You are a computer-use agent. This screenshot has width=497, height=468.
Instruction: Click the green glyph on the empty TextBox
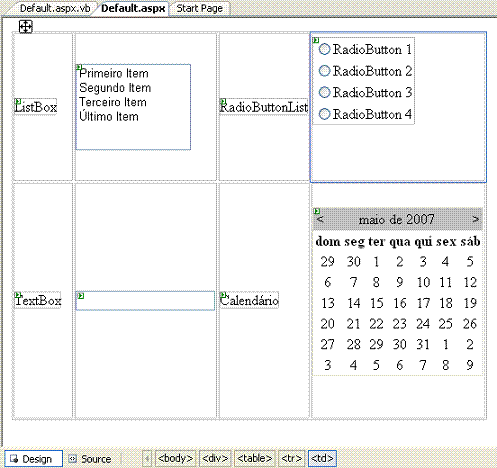(81, 296)
